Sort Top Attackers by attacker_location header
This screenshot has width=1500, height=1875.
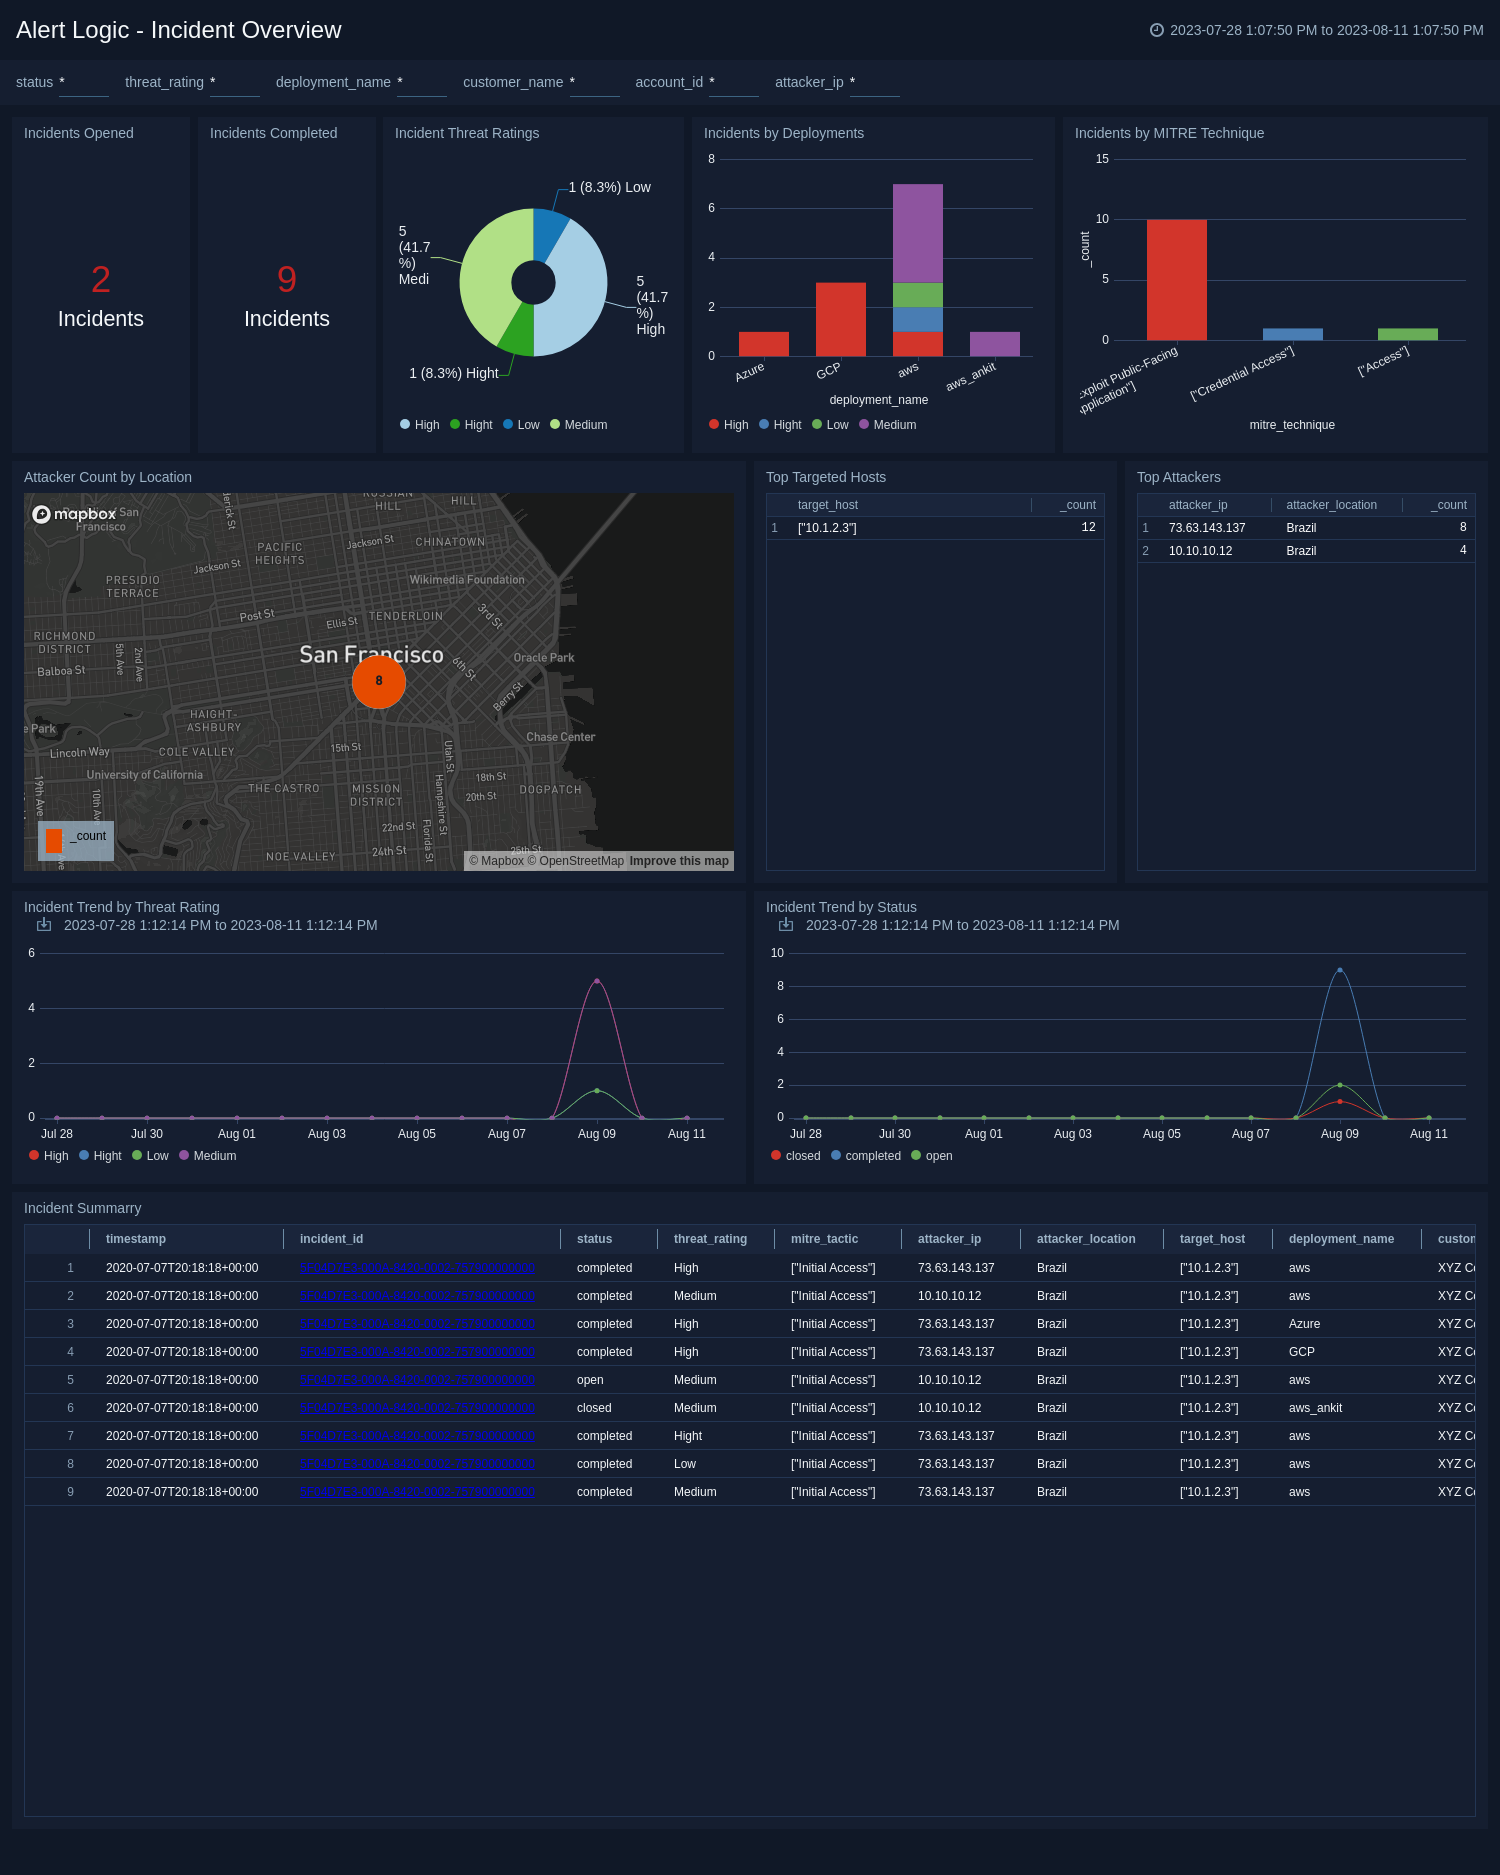coord(1332,505)
